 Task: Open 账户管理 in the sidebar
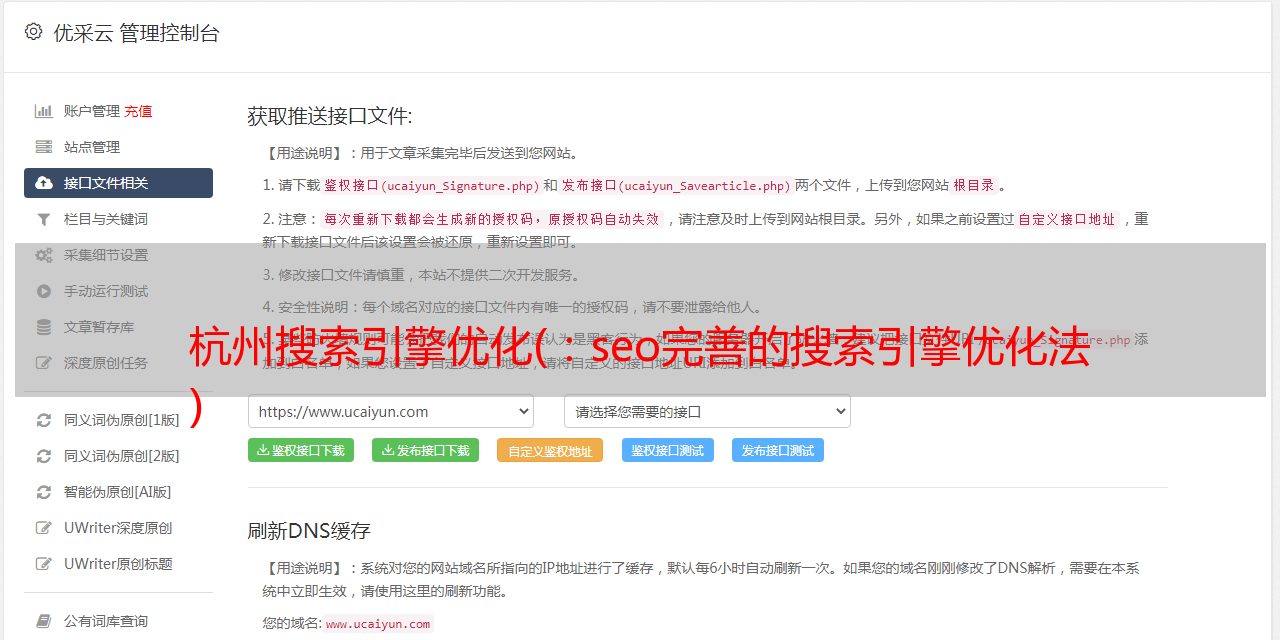[x=92, y=111]
